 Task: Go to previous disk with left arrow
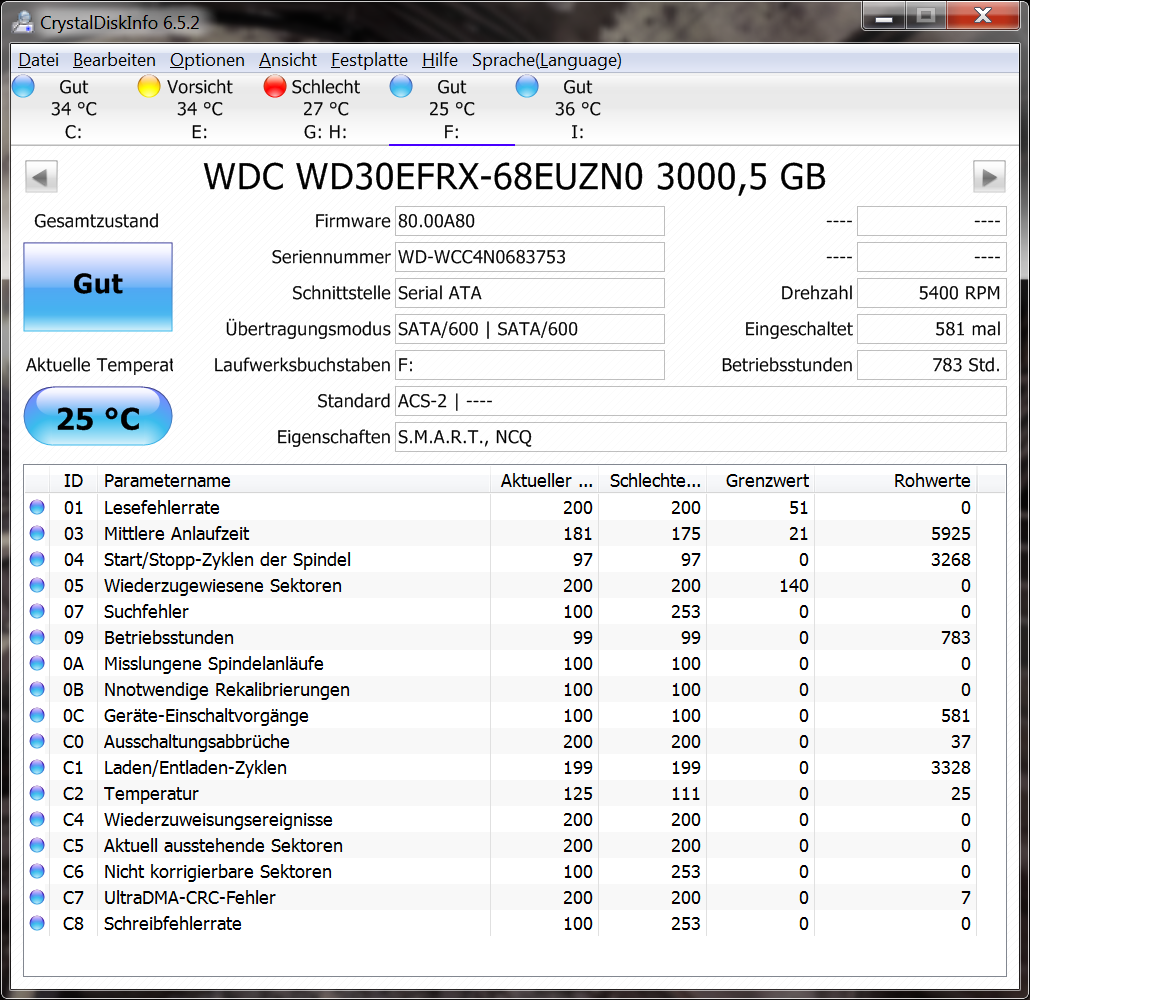[x=41, y=176]
